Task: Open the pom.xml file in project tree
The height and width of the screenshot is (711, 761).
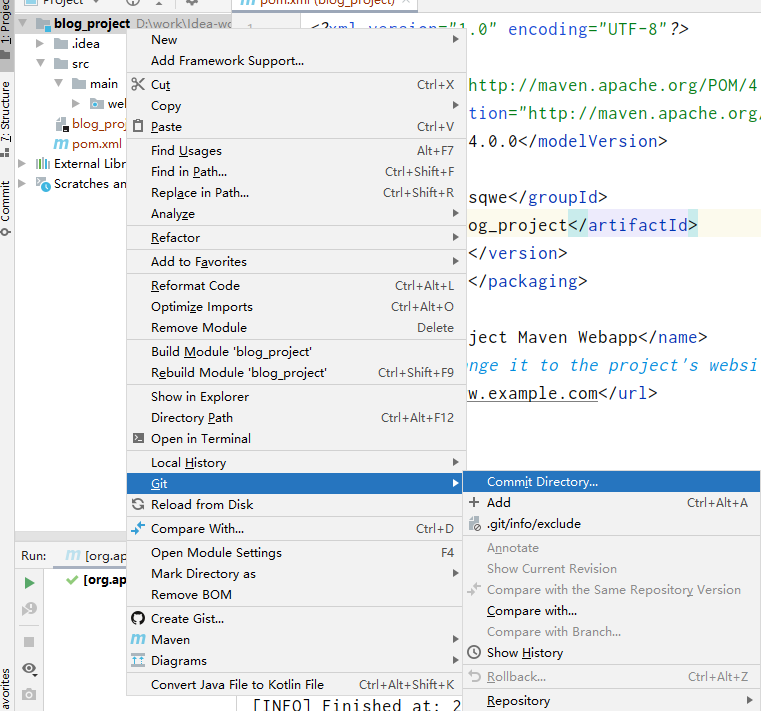Action: 97,144
